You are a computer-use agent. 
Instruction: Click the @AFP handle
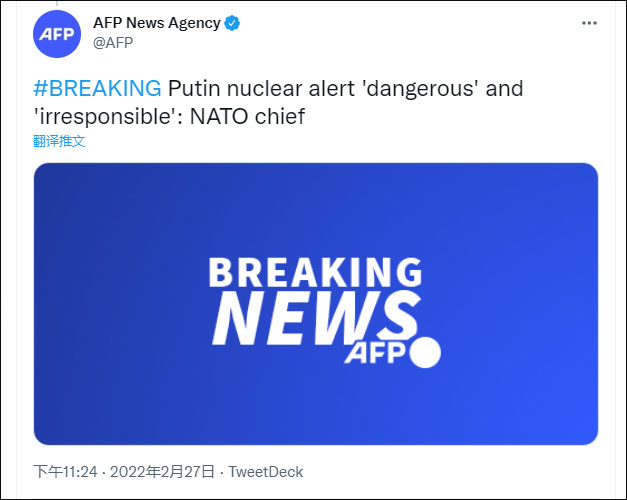113,42
